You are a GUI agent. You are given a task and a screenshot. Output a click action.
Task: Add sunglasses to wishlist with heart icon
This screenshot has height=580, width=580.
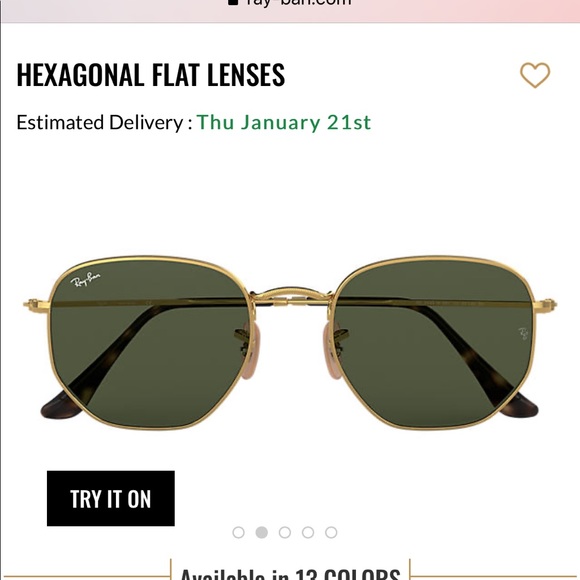pyautogui.click(x=535, y=75)
